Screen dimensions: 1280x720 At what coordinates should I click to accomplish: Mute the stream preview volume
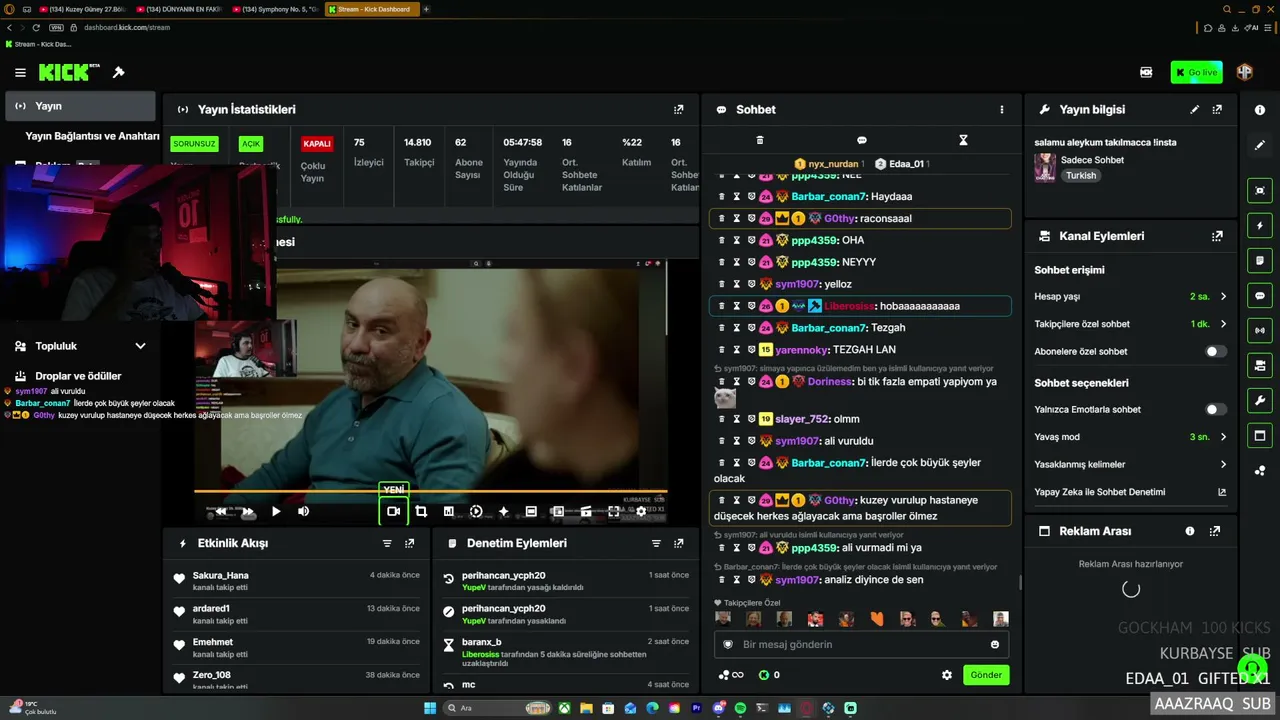pos(304,512)
